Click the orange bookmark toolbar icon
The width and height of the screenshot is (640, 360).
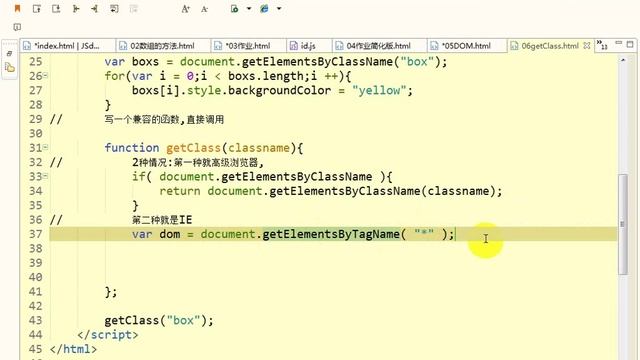point(17,9)
